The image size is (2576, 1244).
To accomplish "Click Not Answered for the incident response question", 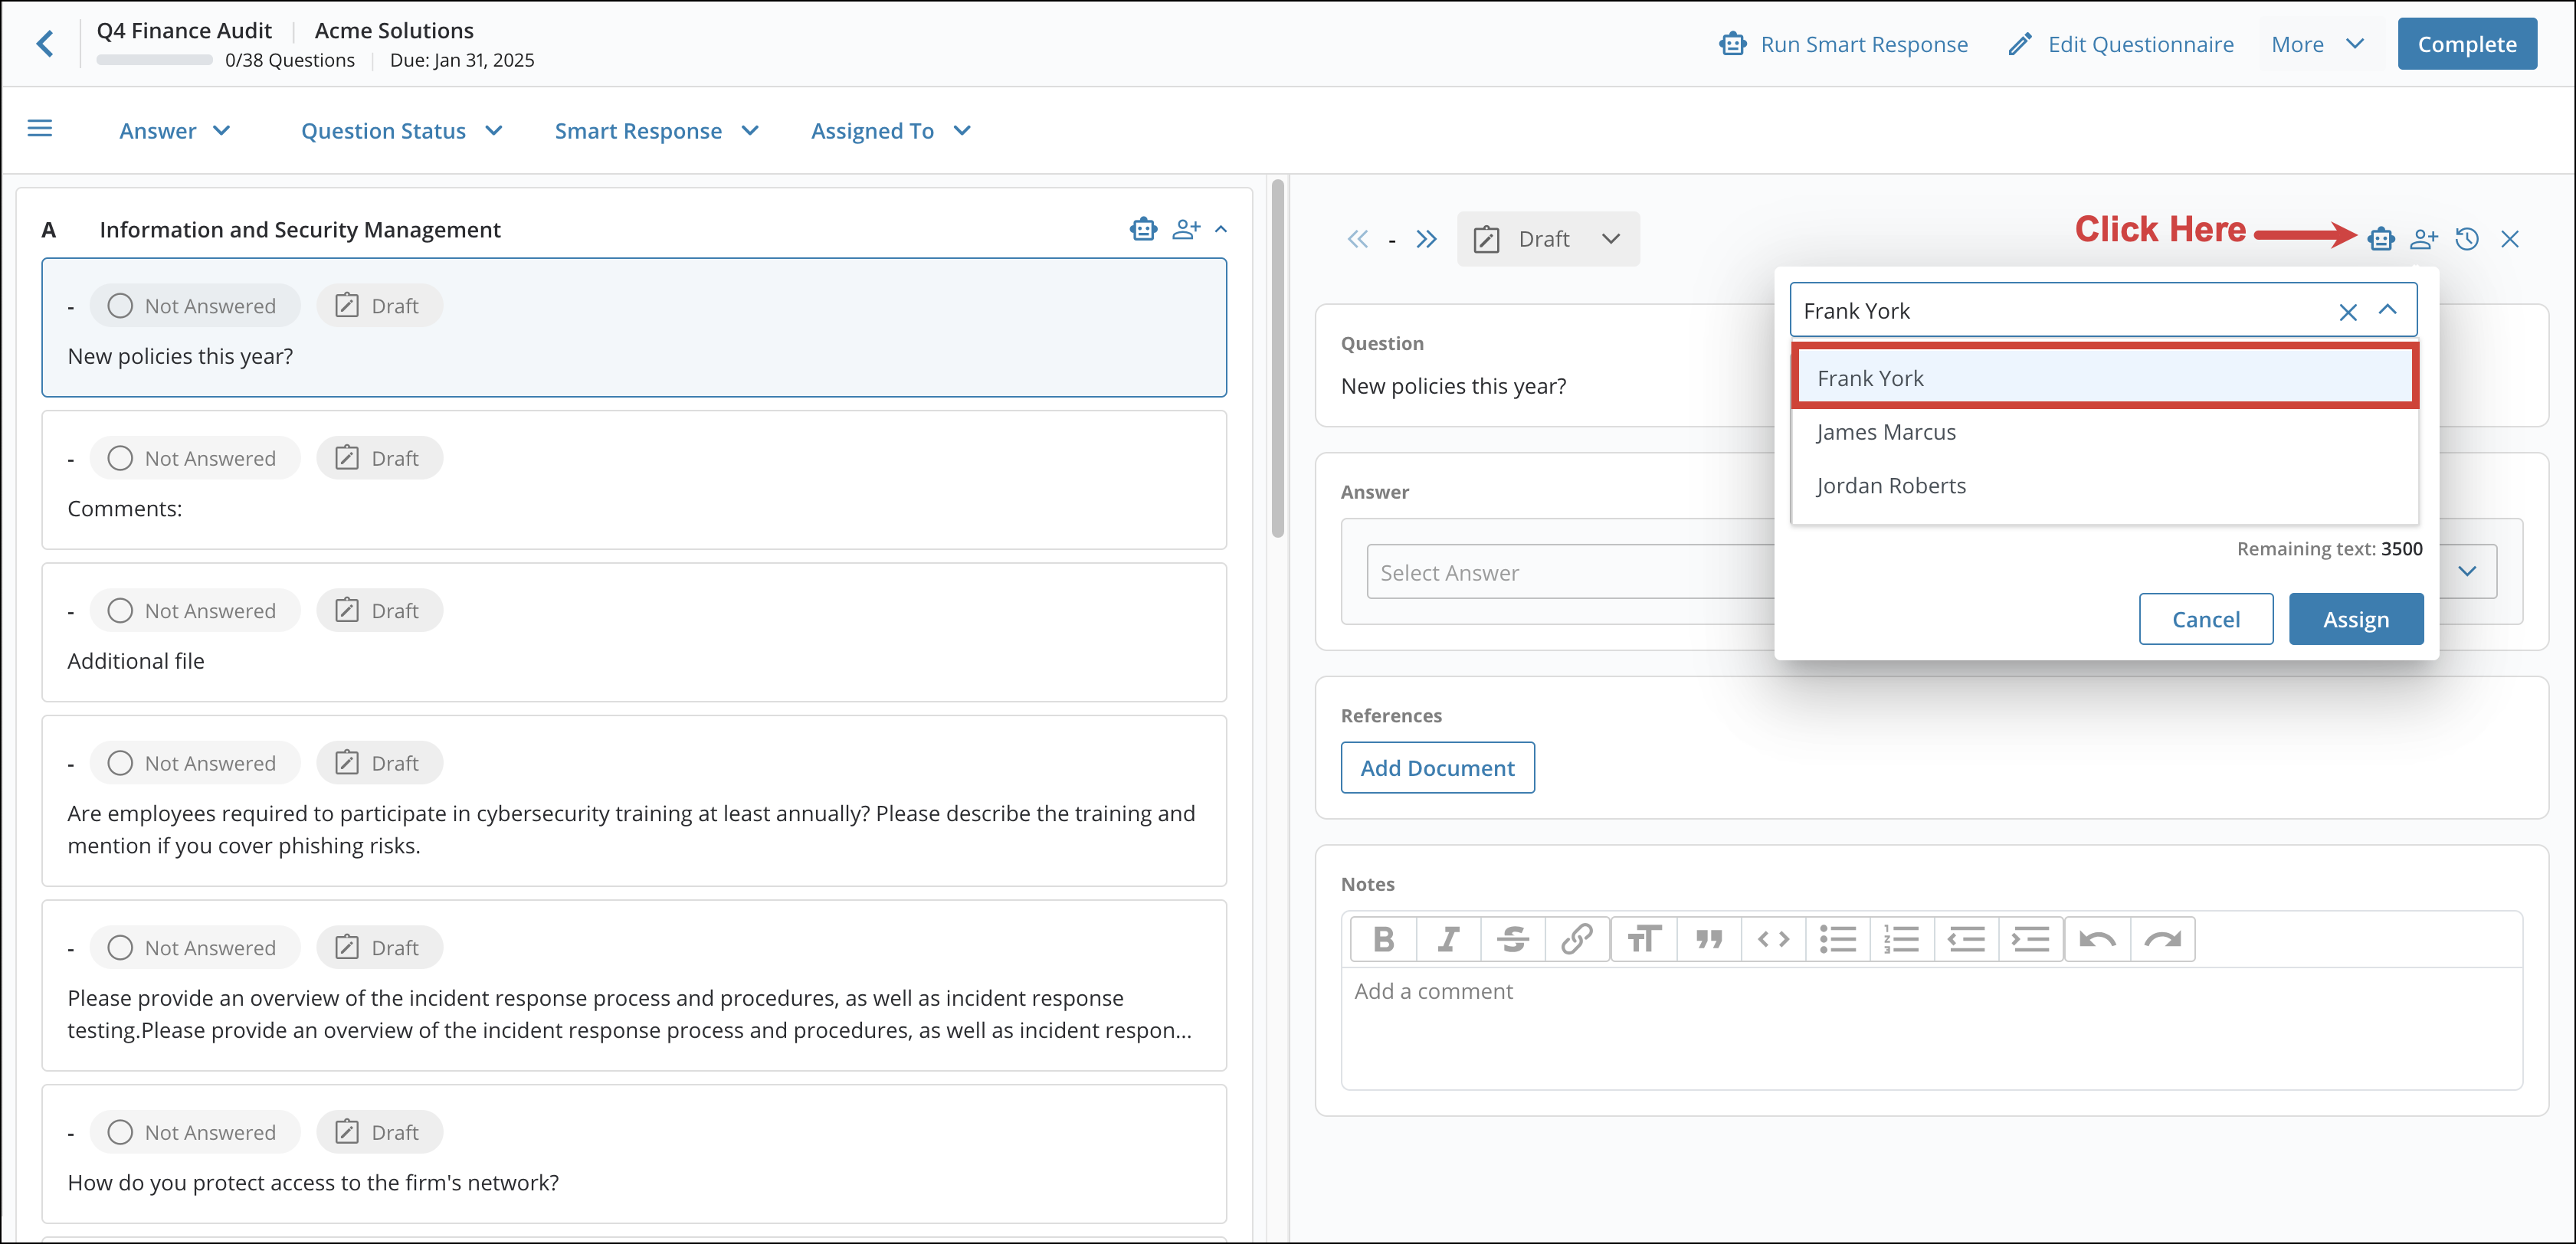I will pos(194,948).
